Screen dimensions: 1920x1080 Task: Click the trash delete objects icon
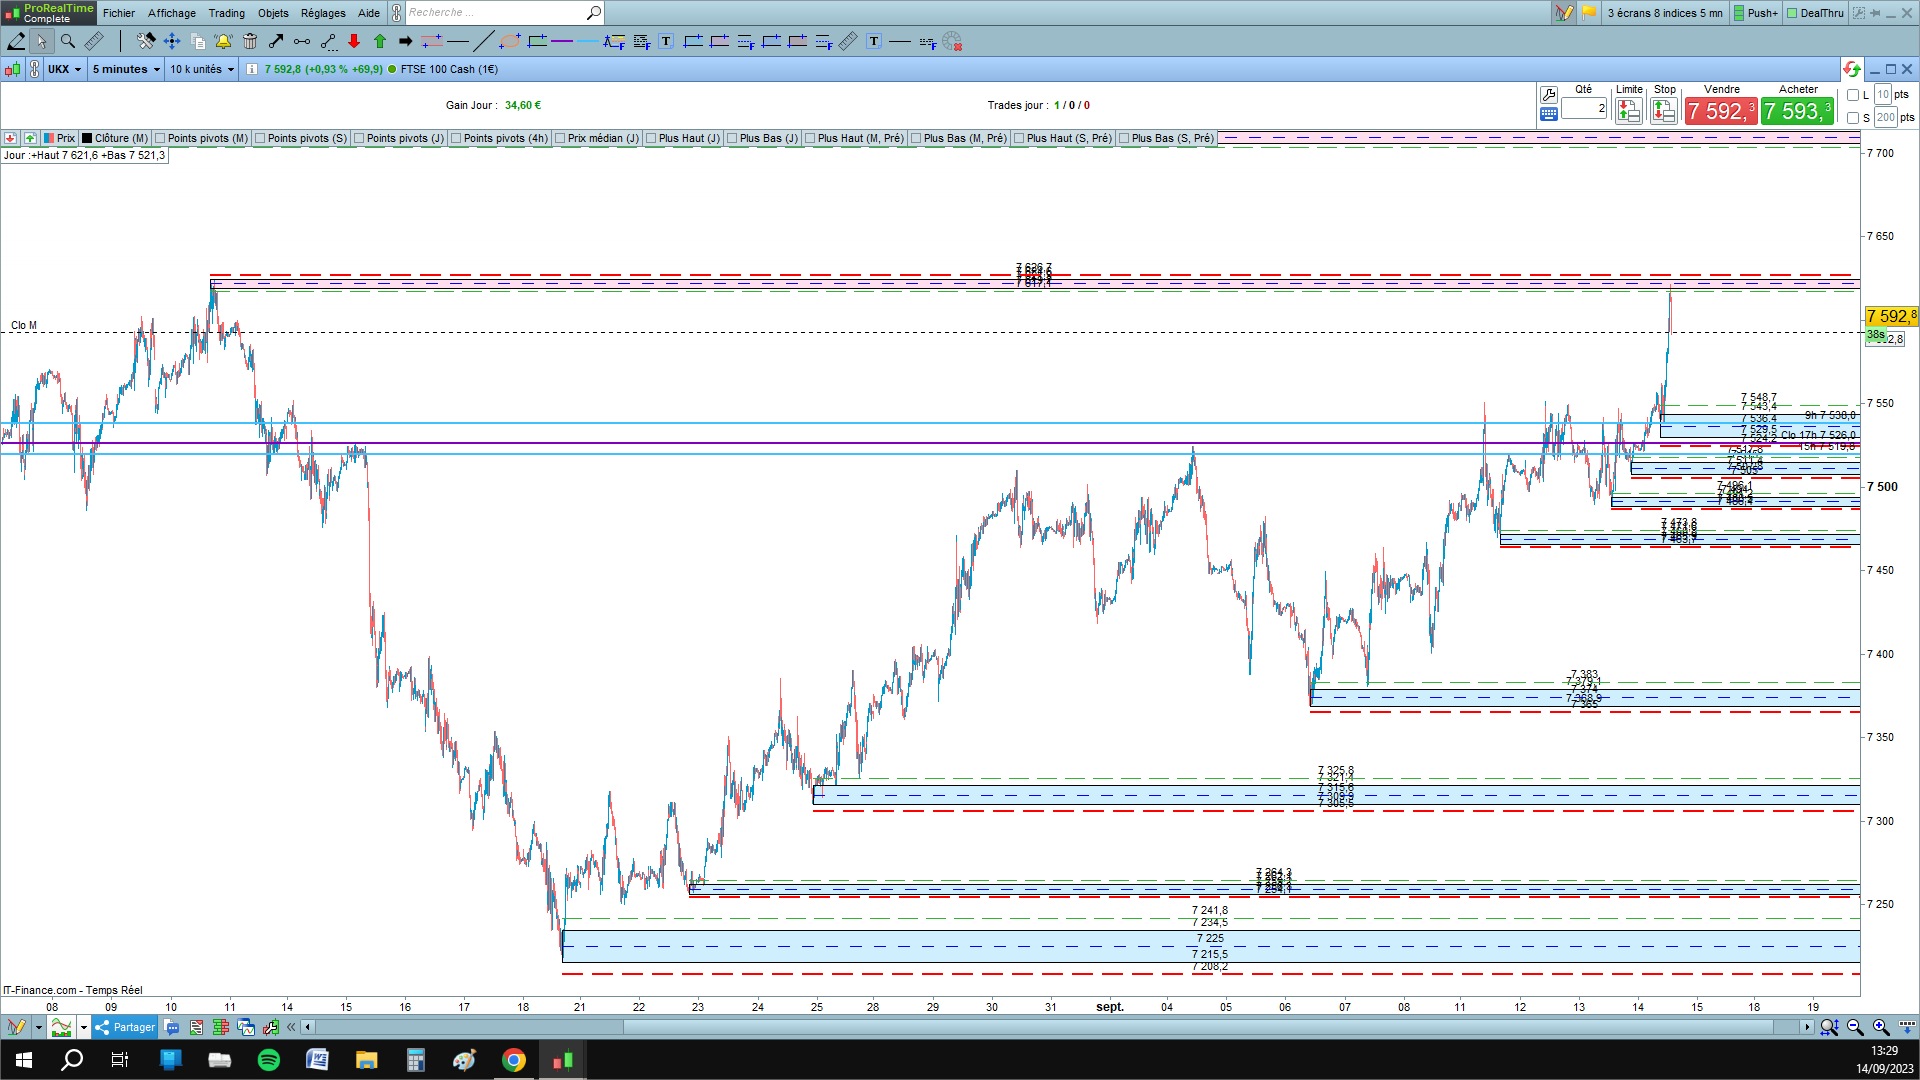250,41
